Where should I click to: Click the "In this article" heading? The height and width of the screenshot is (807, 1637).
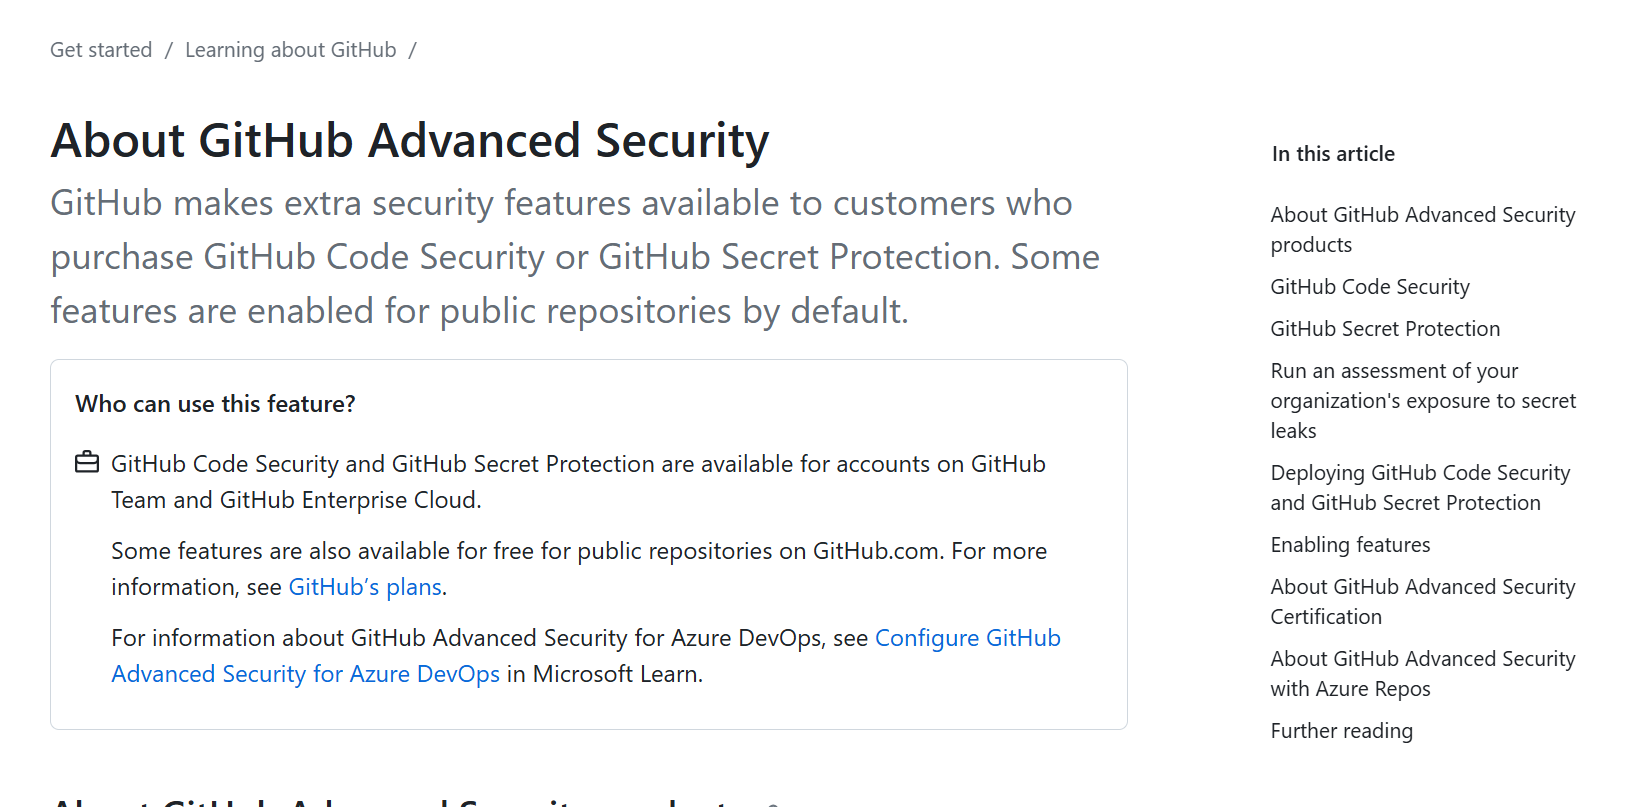click(x=1333, y=153)
